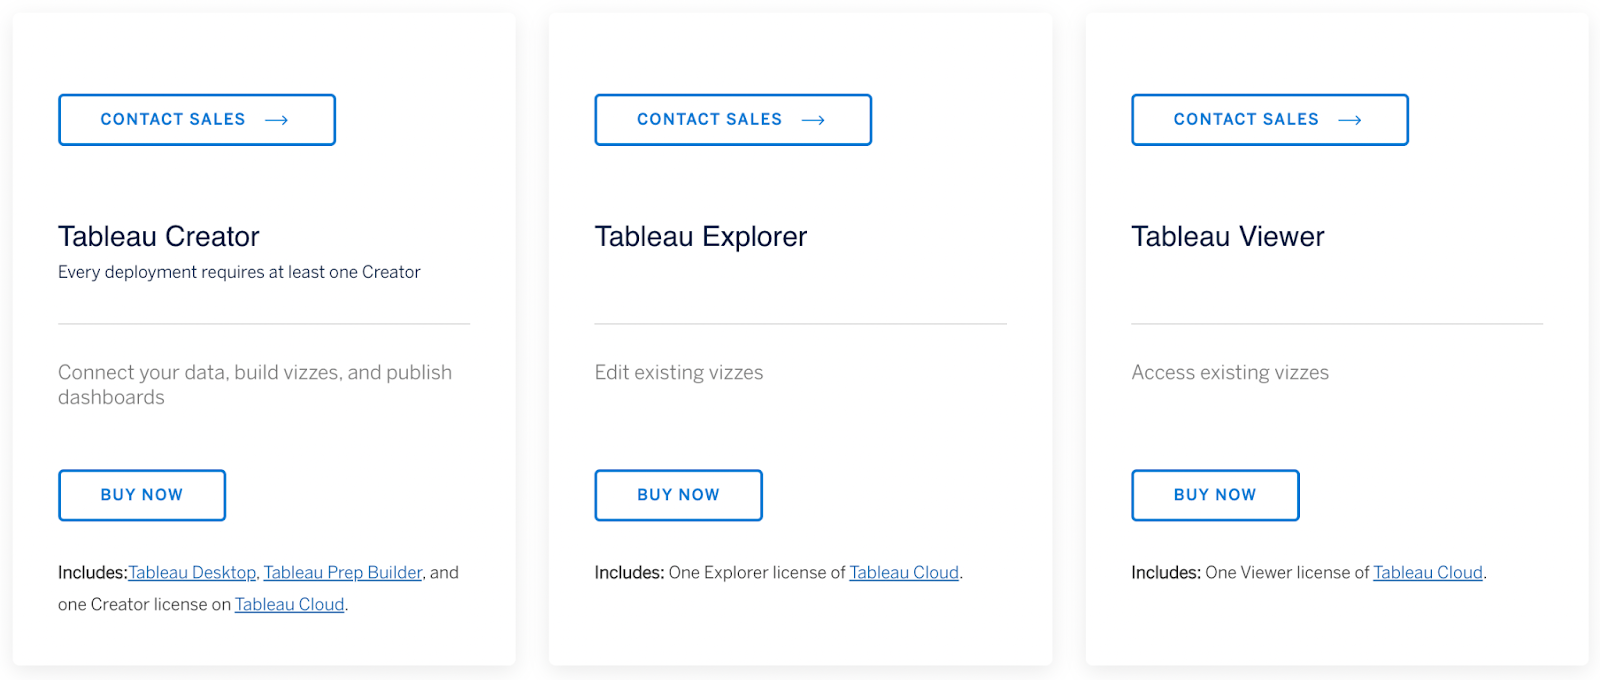Click the Tableau Explorer heading
Image resolution: width=1600 pixels, height=680 pixels.
[x=700, y=237]
